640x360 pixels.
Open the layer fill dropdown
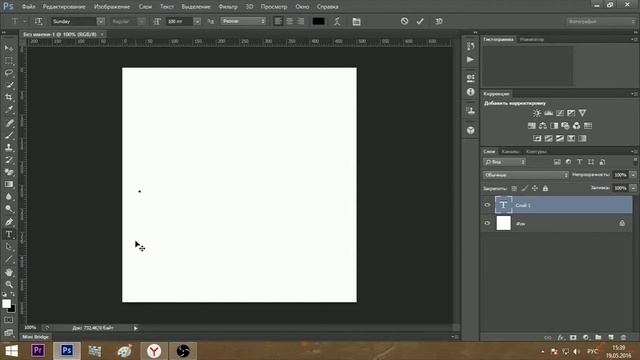633,188
